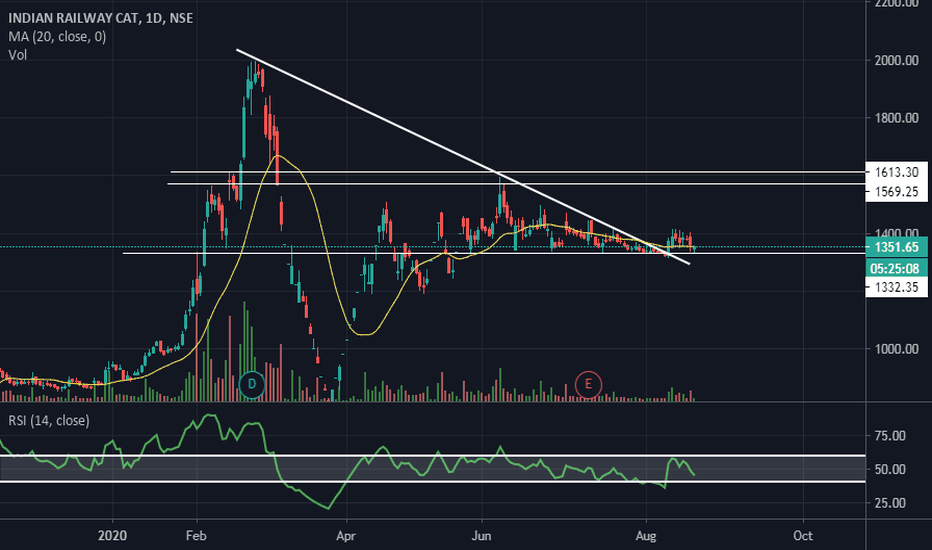Click the 1569.25 price label
This screenshot has height=550, width=932.
896,191
